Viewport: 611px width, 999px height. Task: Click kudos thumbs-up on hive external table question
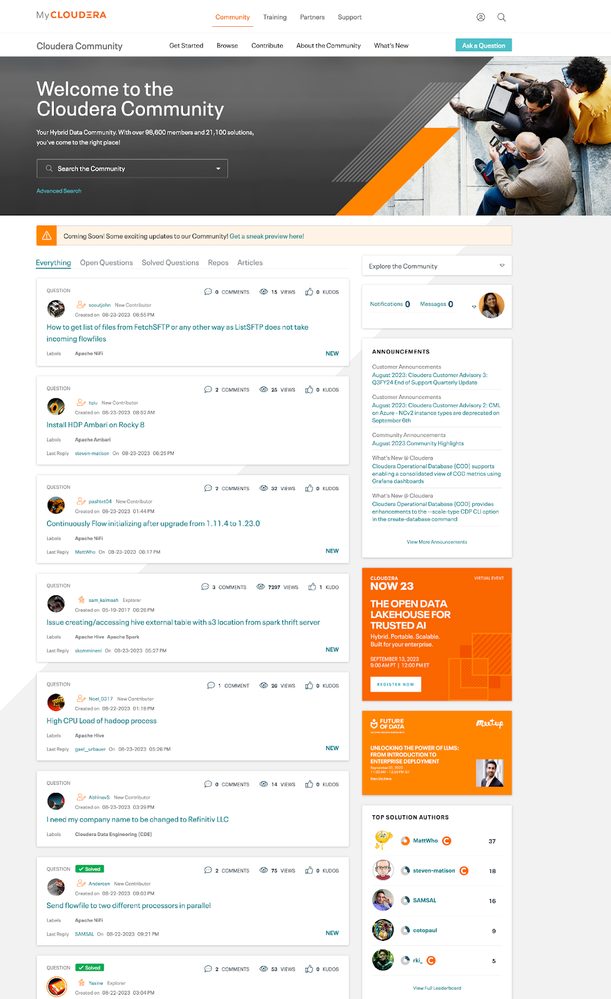coord(312,587)
